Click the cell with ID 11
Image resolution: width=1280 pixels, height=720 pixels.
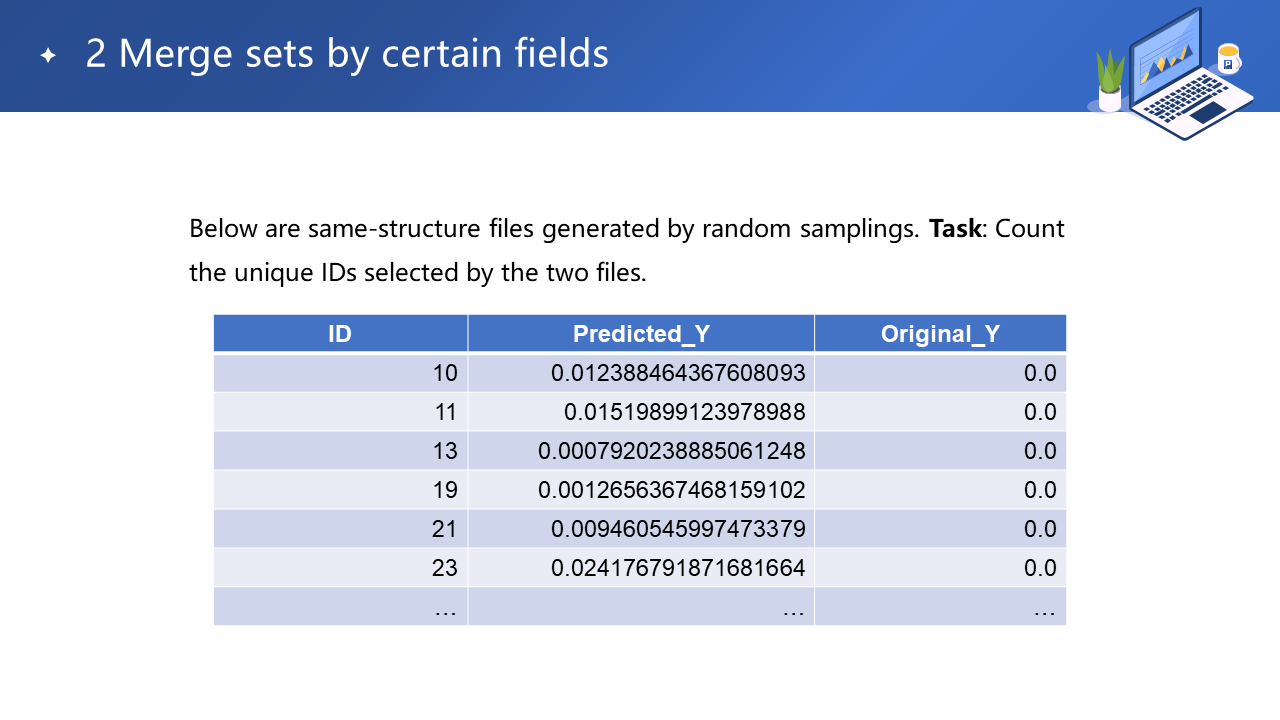pyautogui.click(x=445, y=412)
